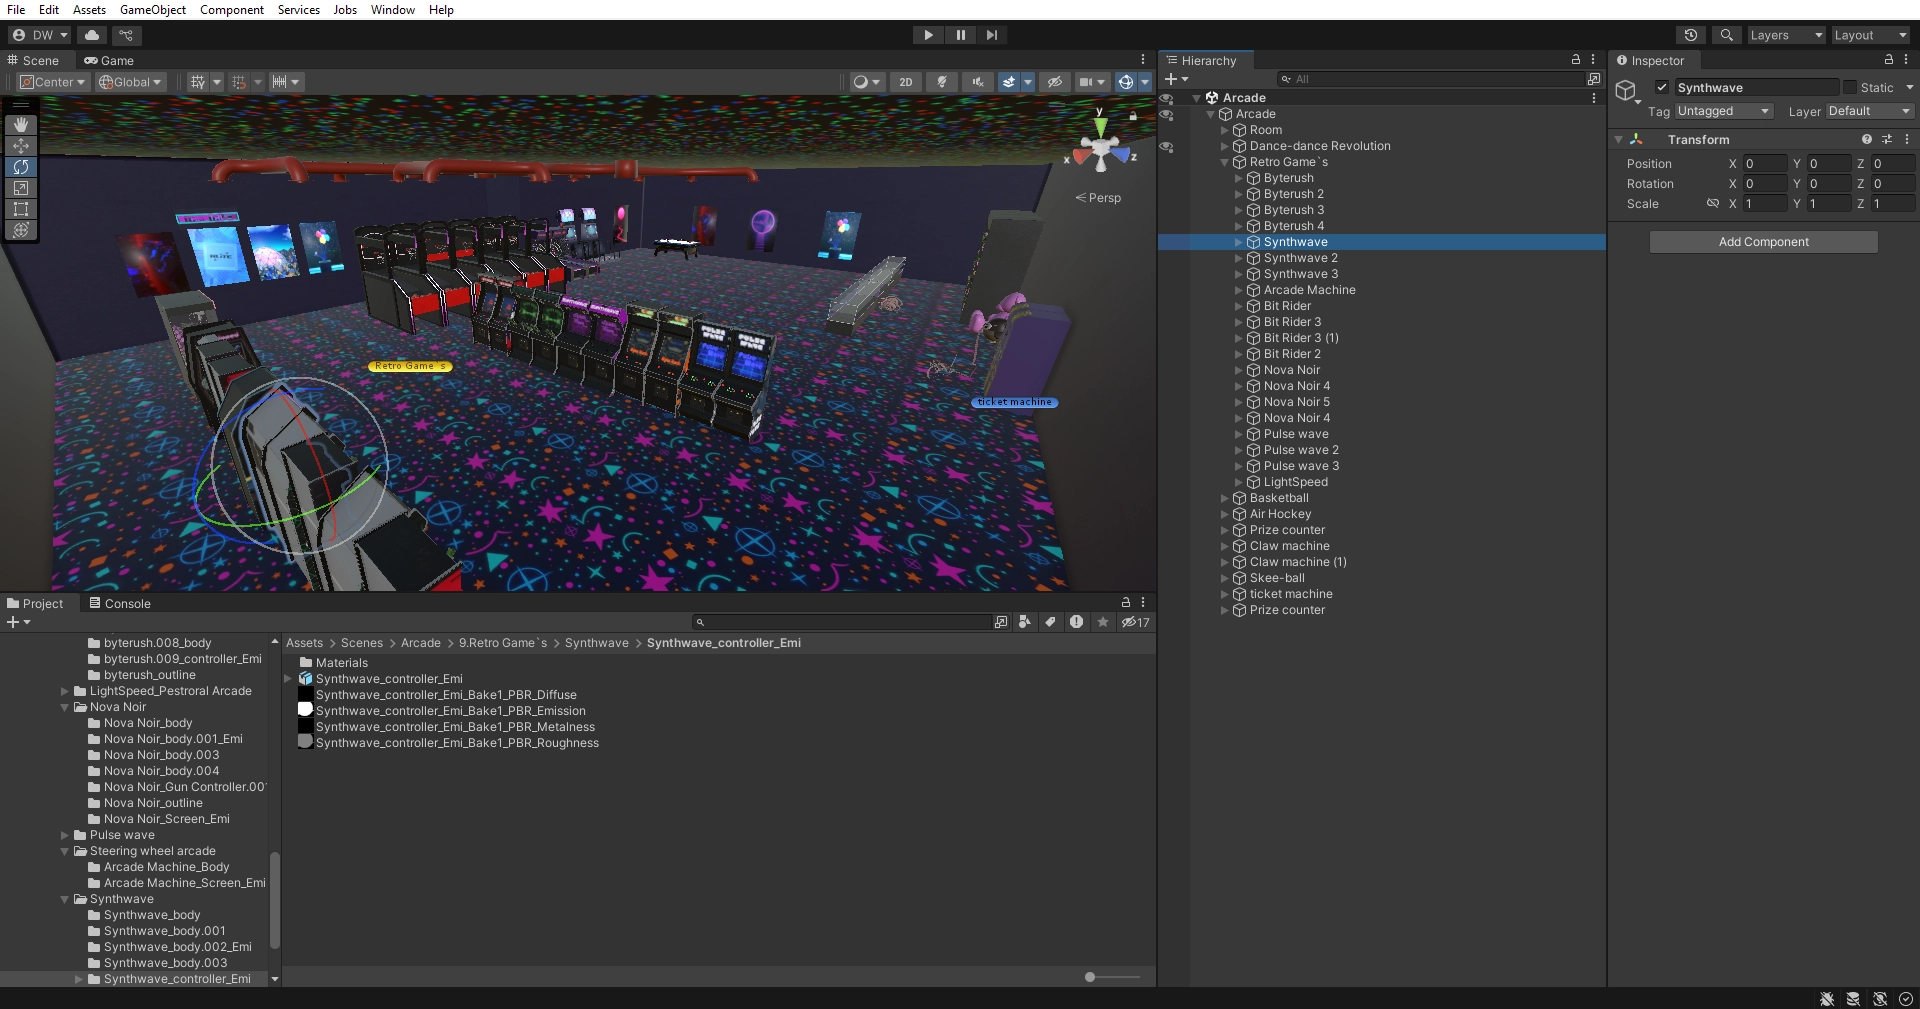Toggle 2D scene view mode

906,82
